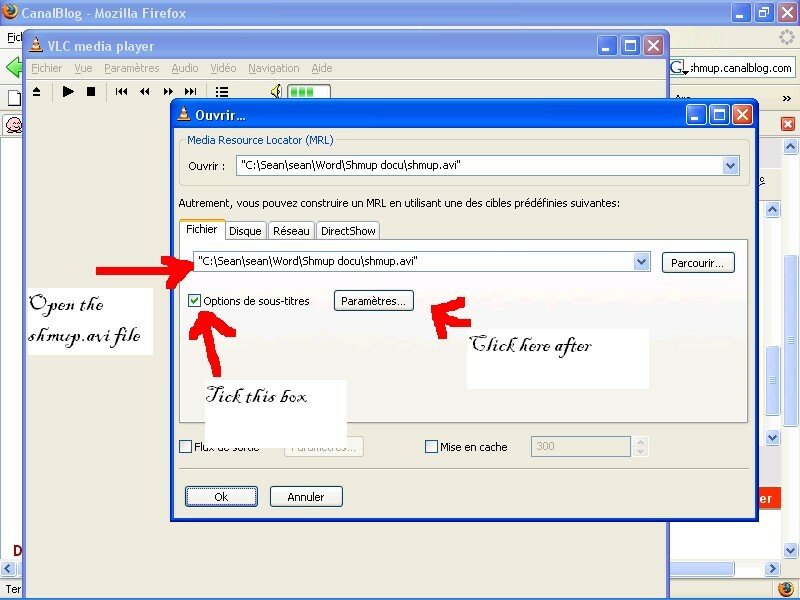
Task: Click Firefox new page icon in toolbar
Action: point(14,97)
